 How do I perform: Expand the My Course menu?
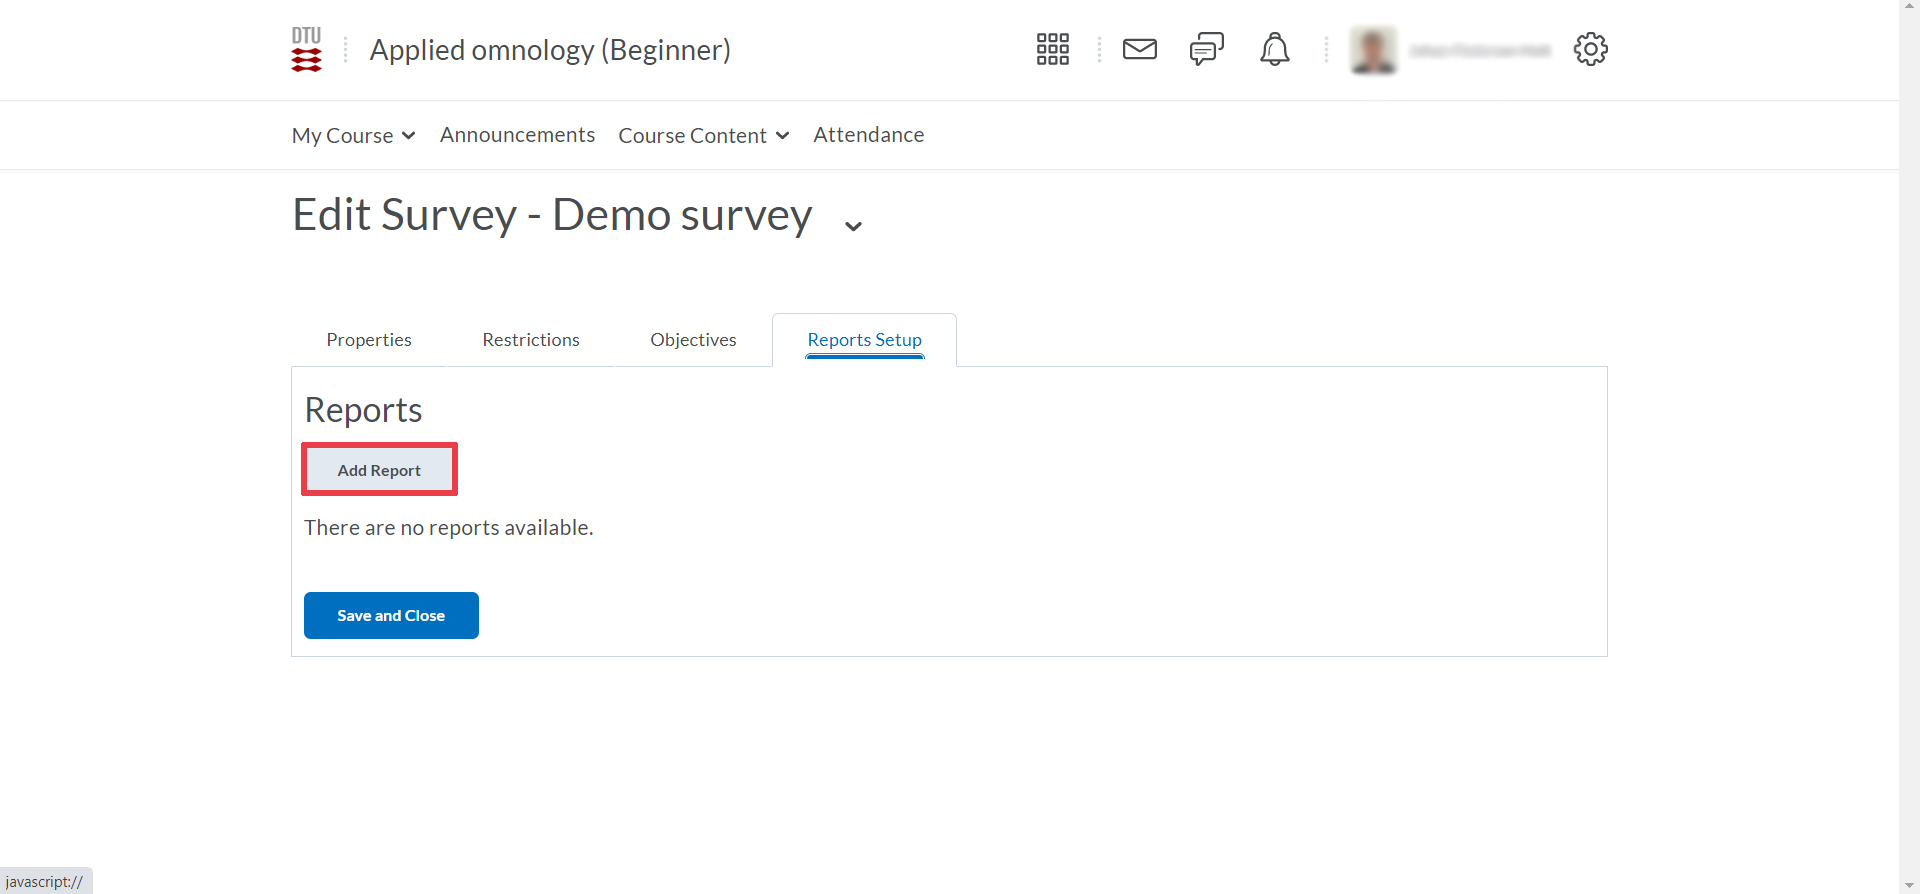tap(353, 135)
